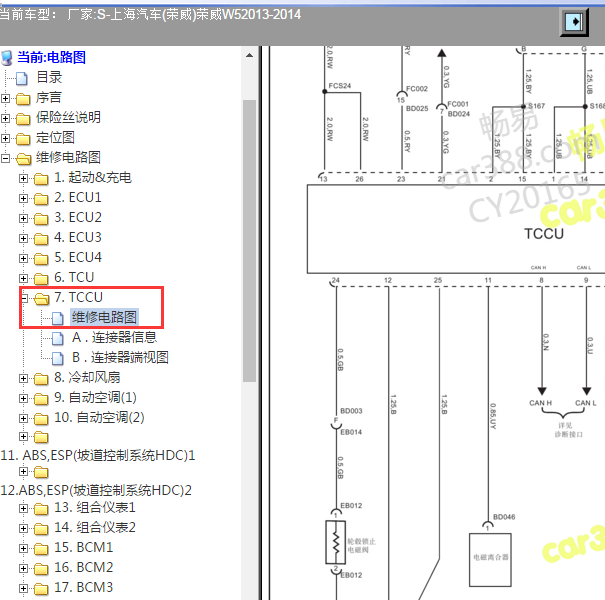Click the folder icon for 15. BCM1
This screenshot has height=600, width=605.
coord(41,549)
